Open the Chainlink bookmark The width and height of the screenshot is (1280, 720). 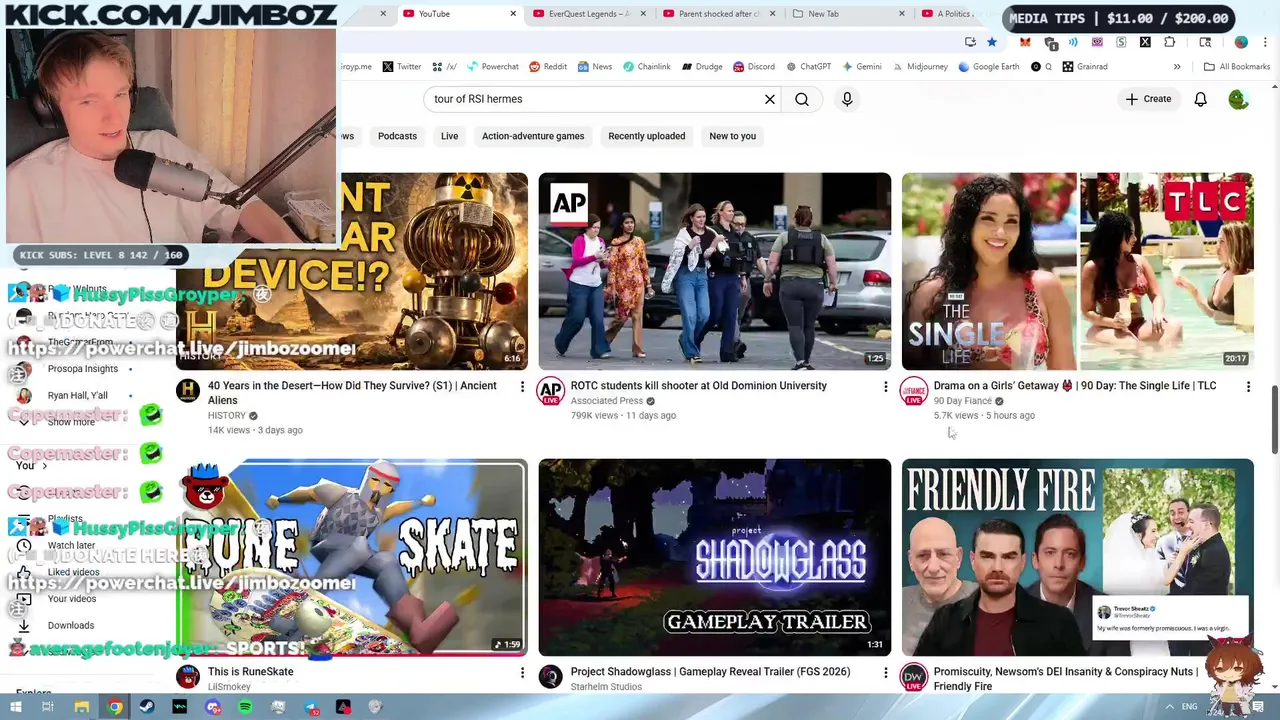point(646,67)
